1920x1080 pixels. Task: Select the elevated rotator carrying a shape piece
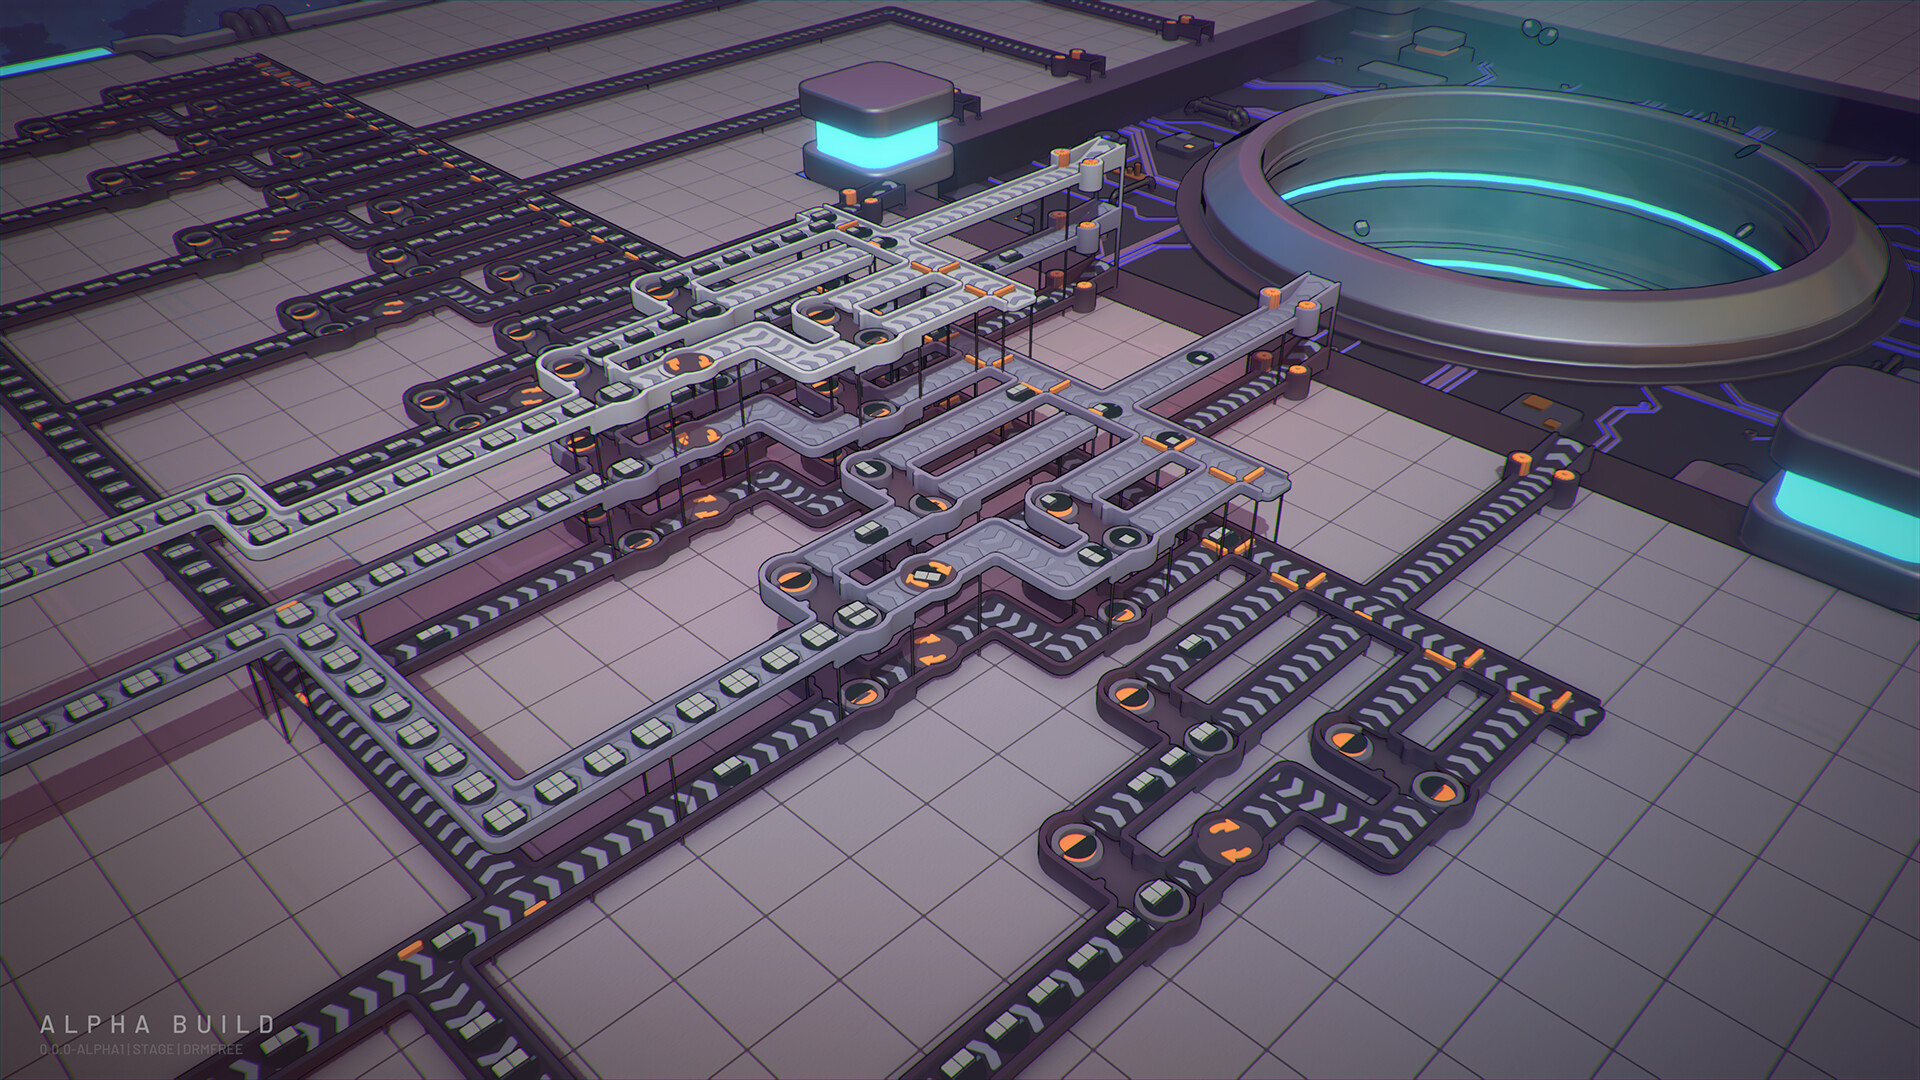coord(930,574)
